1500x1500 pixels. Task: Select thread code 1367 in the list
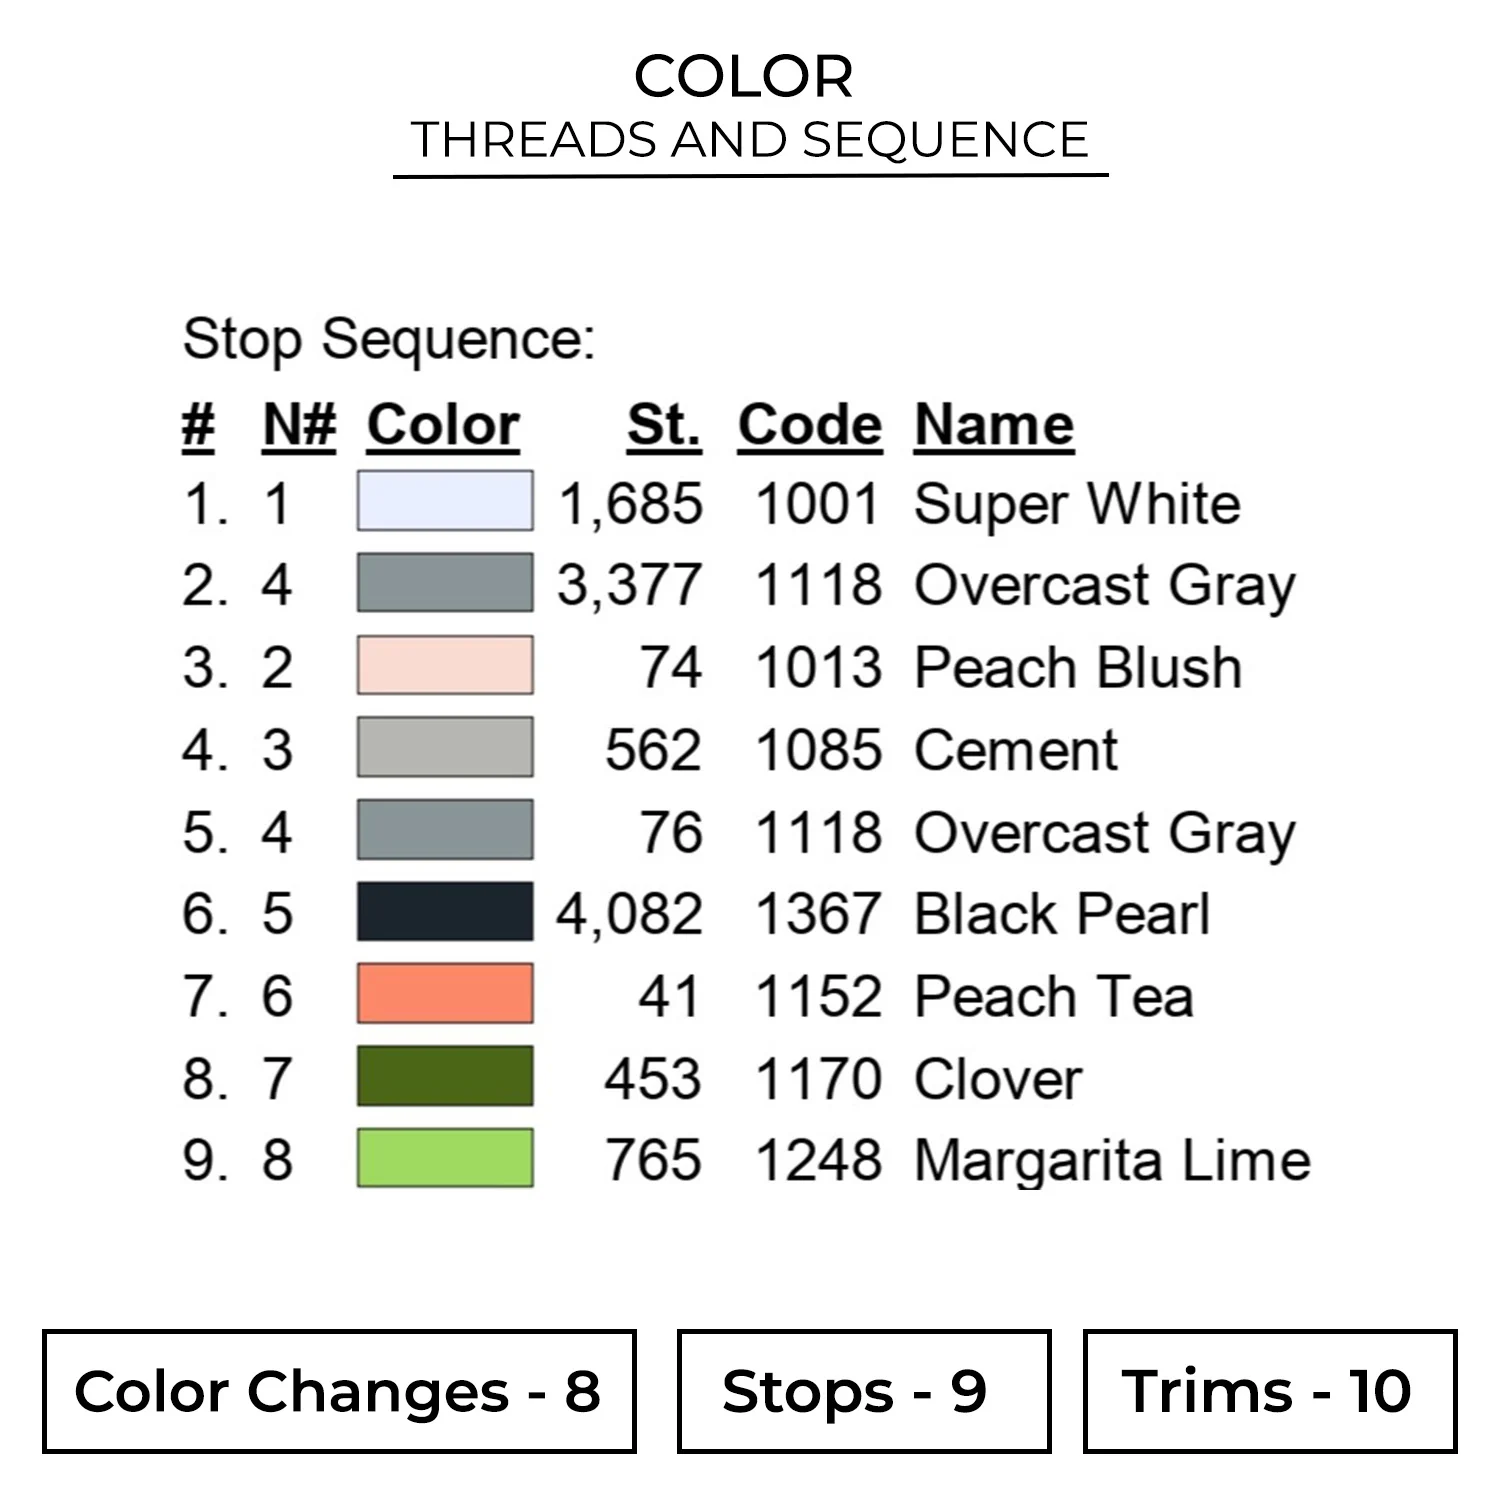click(x=818, y=914)
